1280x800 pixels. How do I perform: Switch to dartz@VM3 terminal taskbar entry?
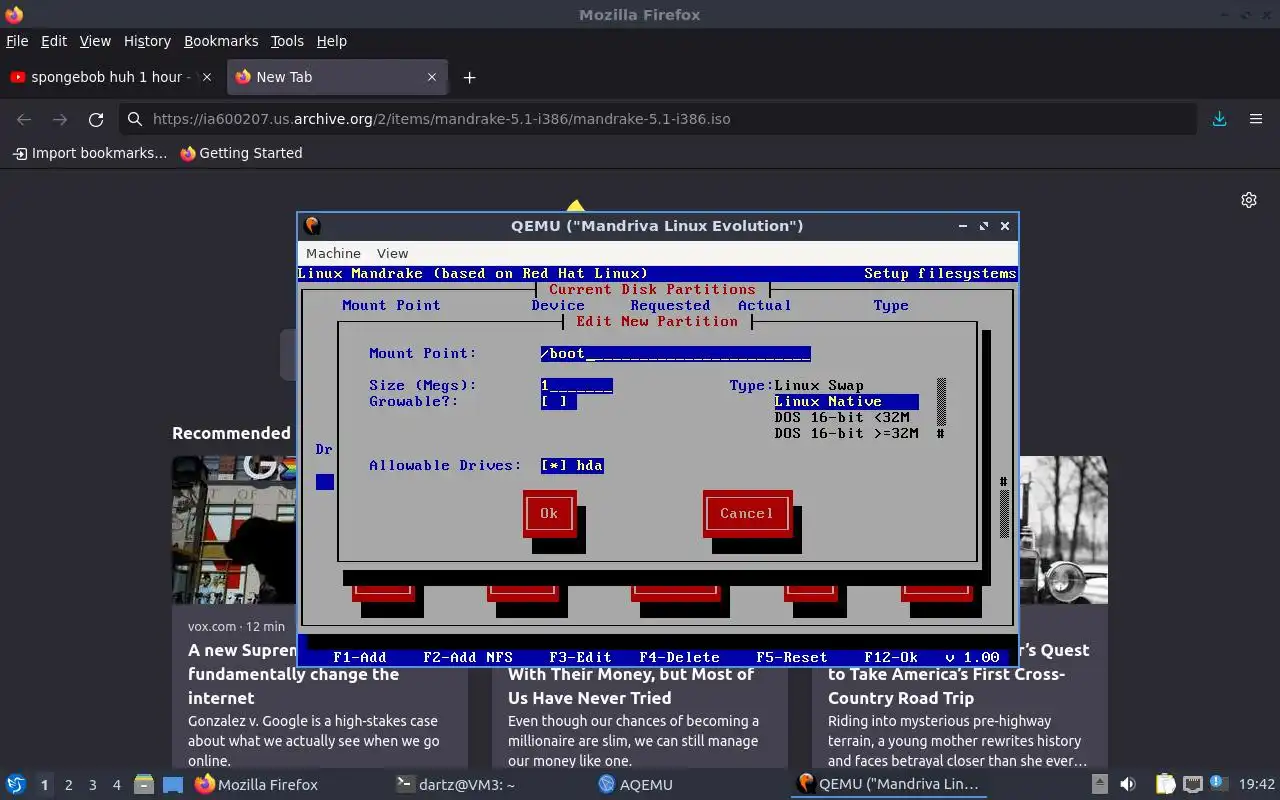point(456,785)
